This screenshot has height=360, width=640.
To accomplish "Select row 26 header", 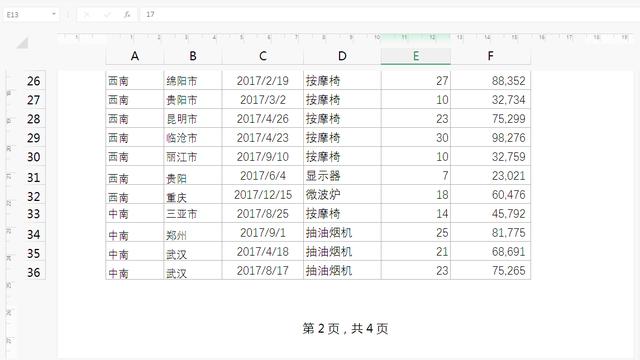I will [34, 81].
